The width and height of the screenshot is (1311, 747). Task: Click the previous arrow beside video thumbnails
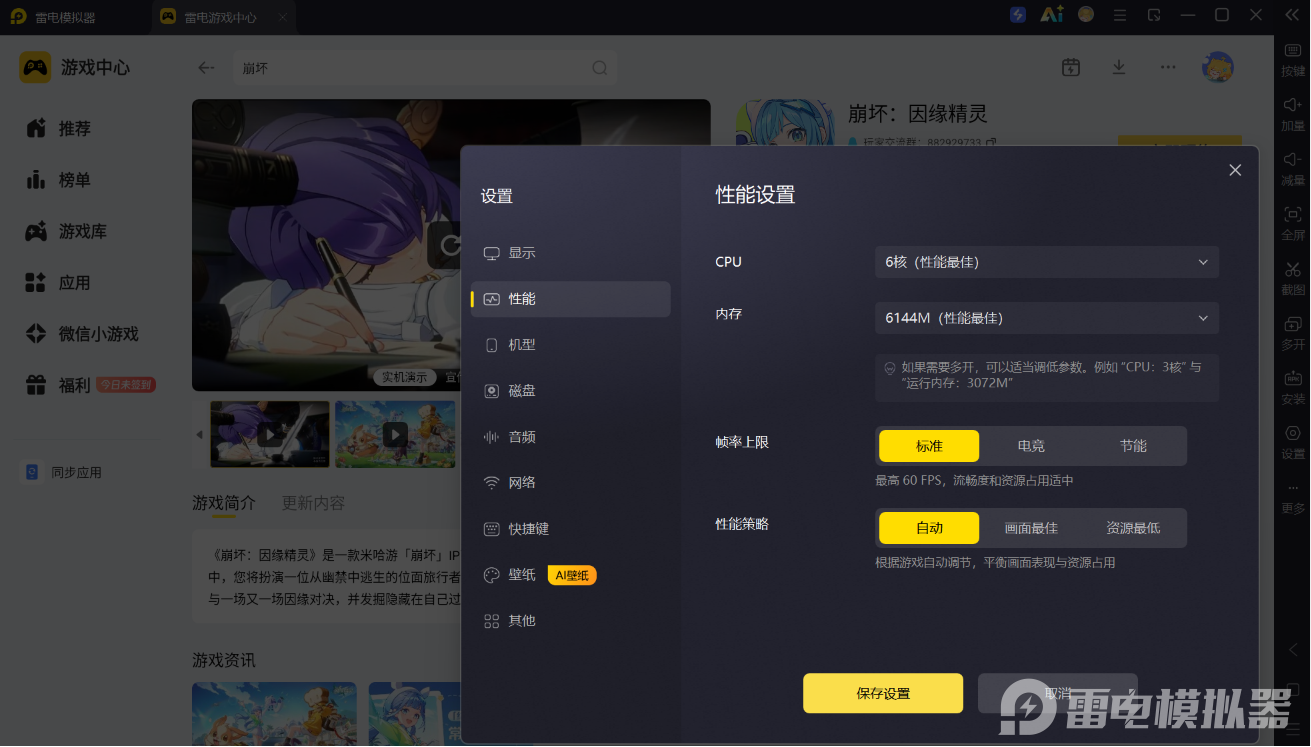click(x=199, y=435)
